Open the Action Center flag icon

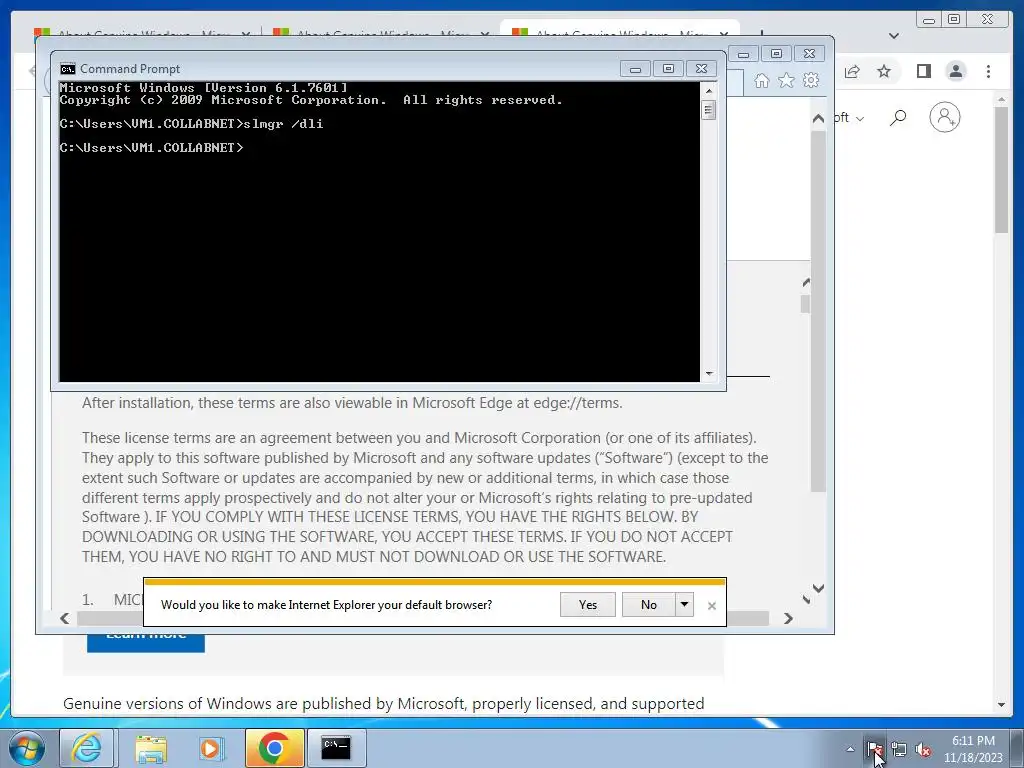[875, 749]
